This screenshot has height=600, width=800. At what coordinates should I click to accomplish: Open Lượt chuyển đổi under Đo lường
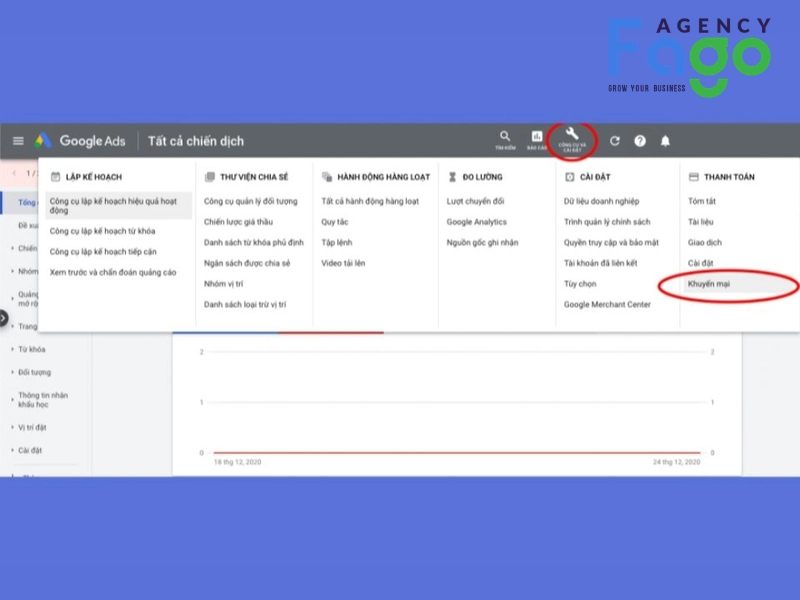tap(476, 201)
